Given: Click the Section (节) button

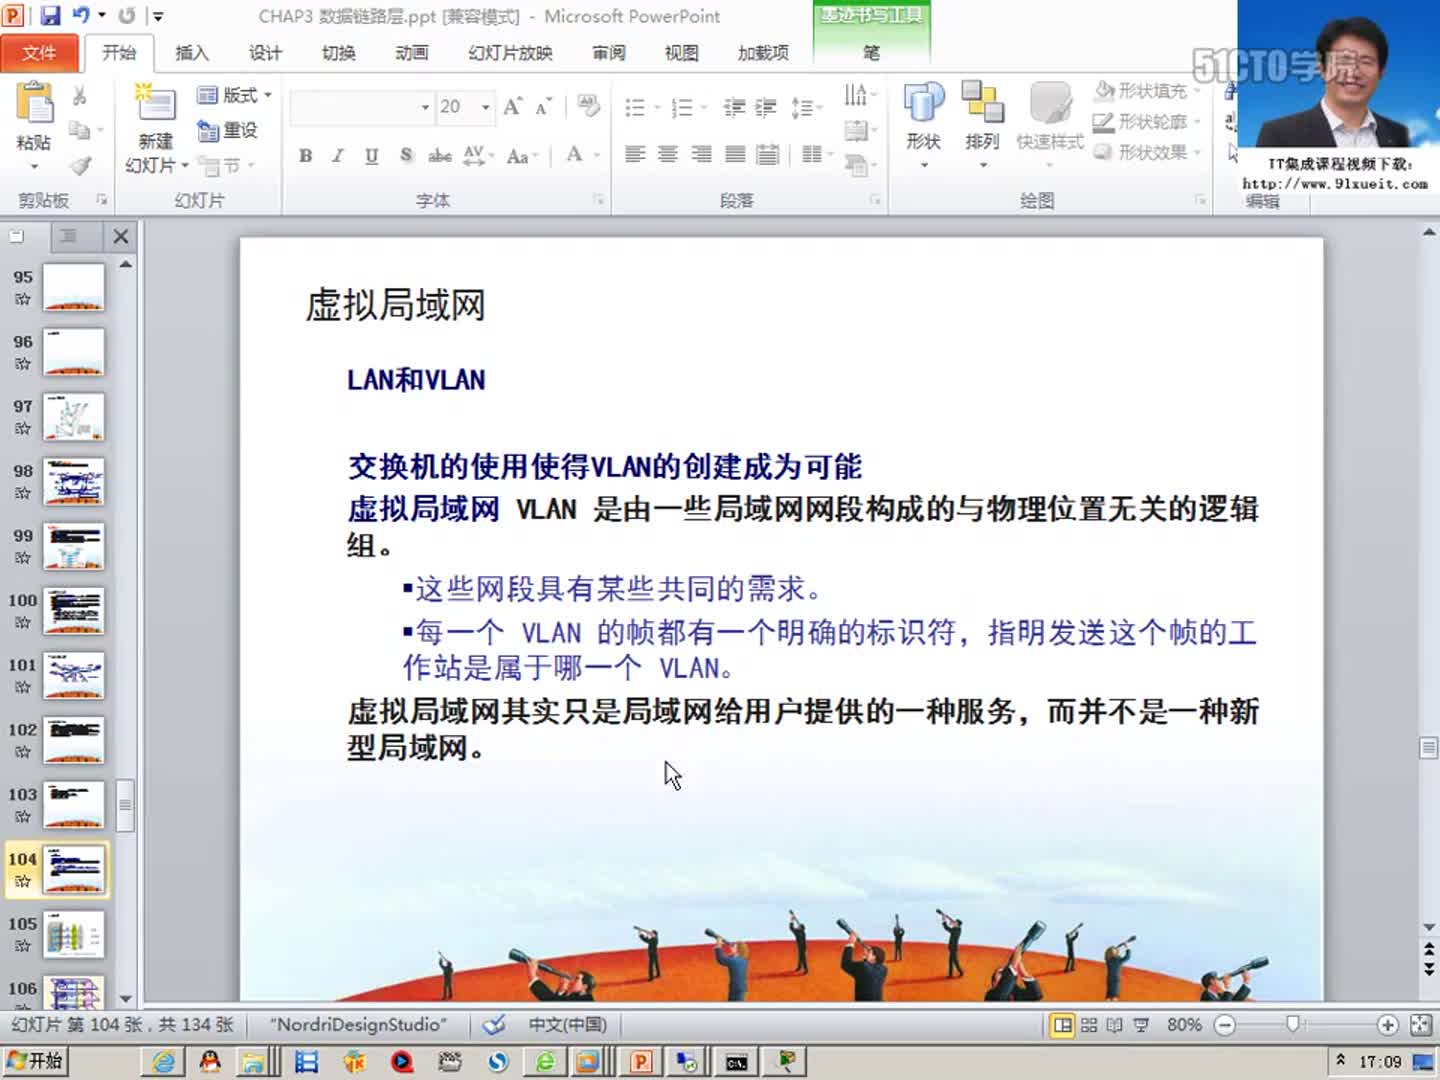Looking at the screenshot, I should tap(226, 165).
